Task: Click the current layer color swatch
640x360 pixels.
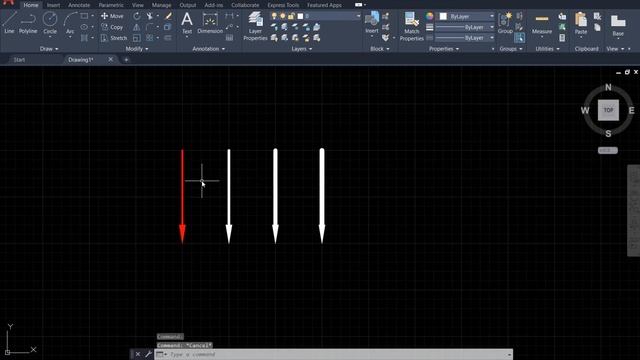Action: (x=300, y=16)
